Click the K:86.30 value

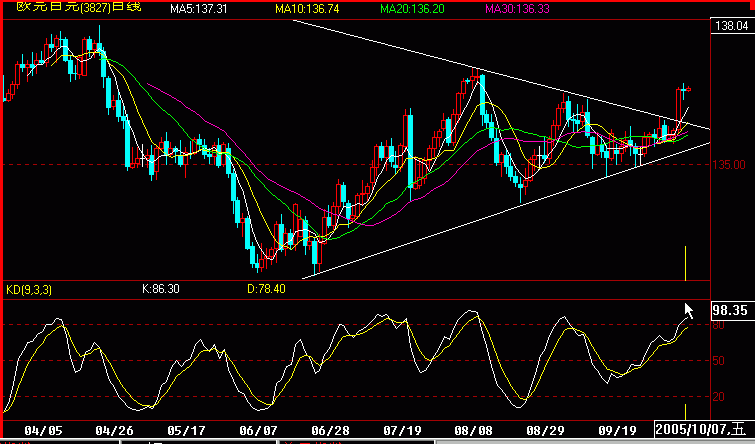point(161,289)
